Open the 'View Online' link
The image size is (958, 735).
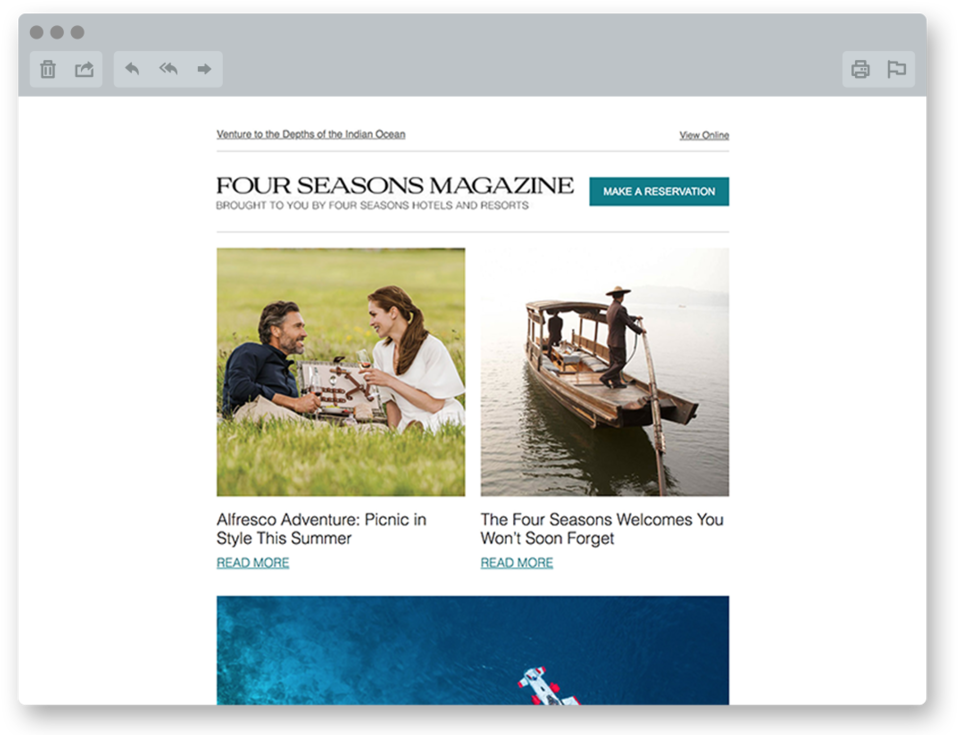704,135
